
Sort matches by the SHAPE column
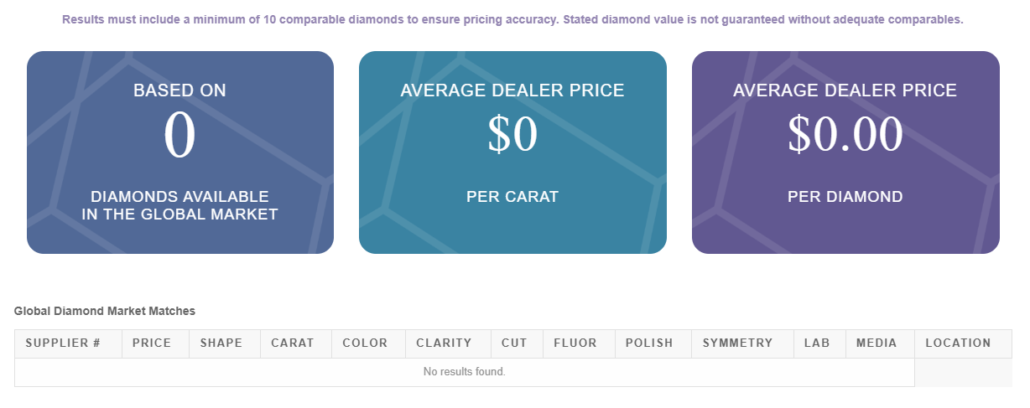[221, 343]
